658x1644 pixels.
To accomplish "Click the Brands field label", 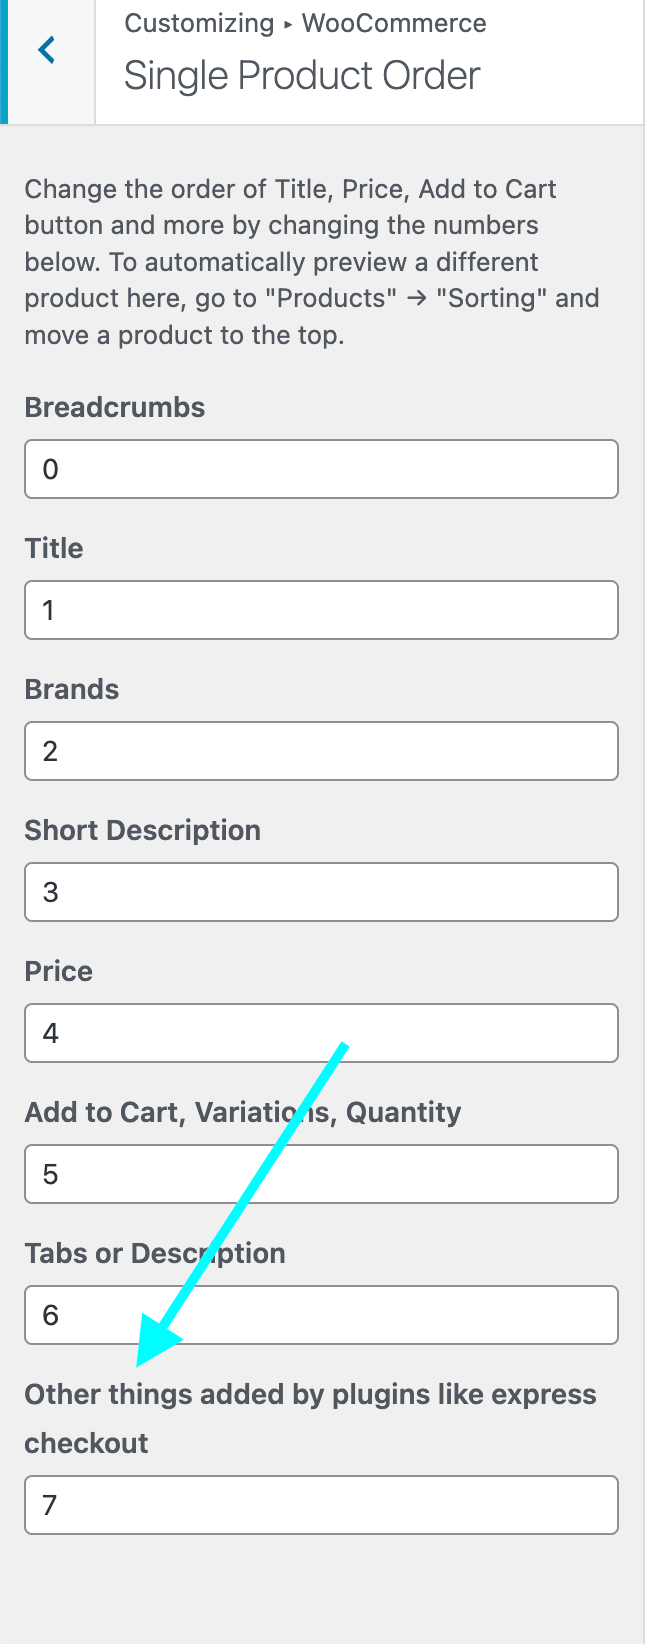I will (x=72, y=690).
